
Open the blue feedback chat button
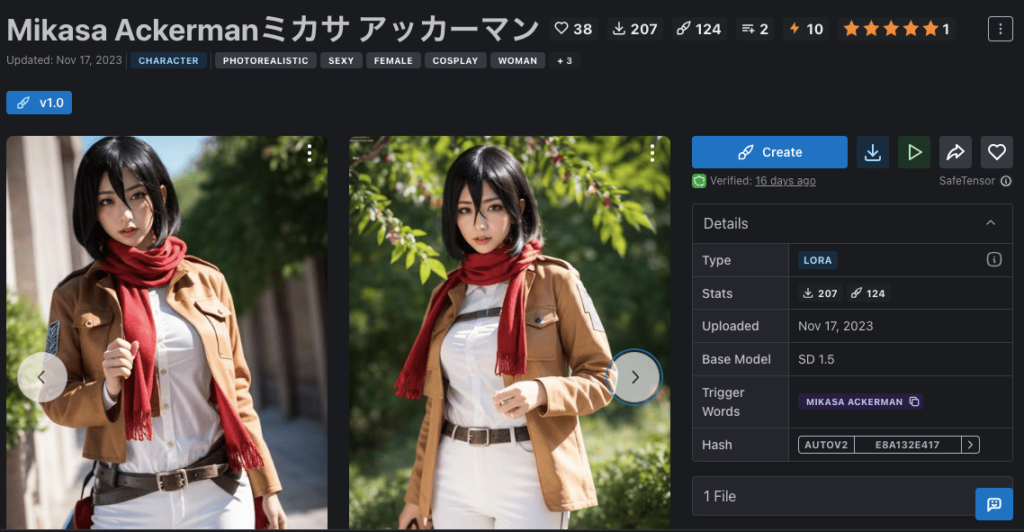pyautogui.click(x=994, y=504)
